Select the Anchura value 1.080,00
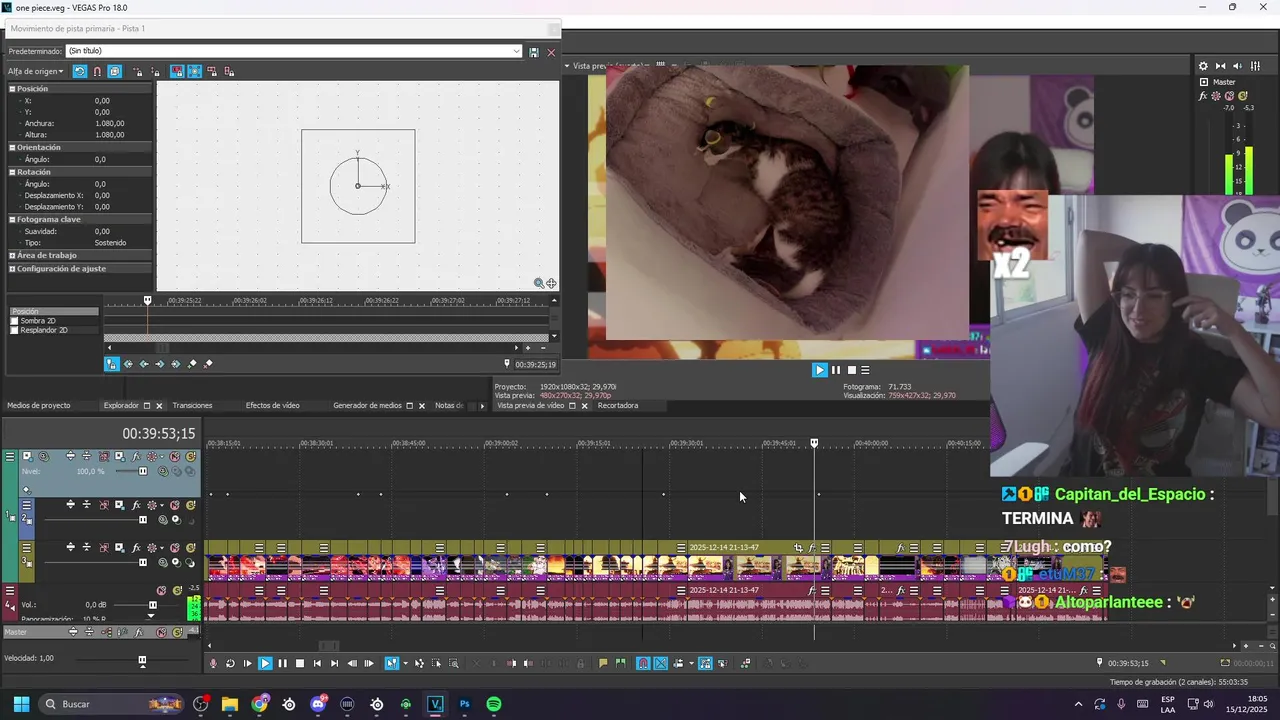 110,123
